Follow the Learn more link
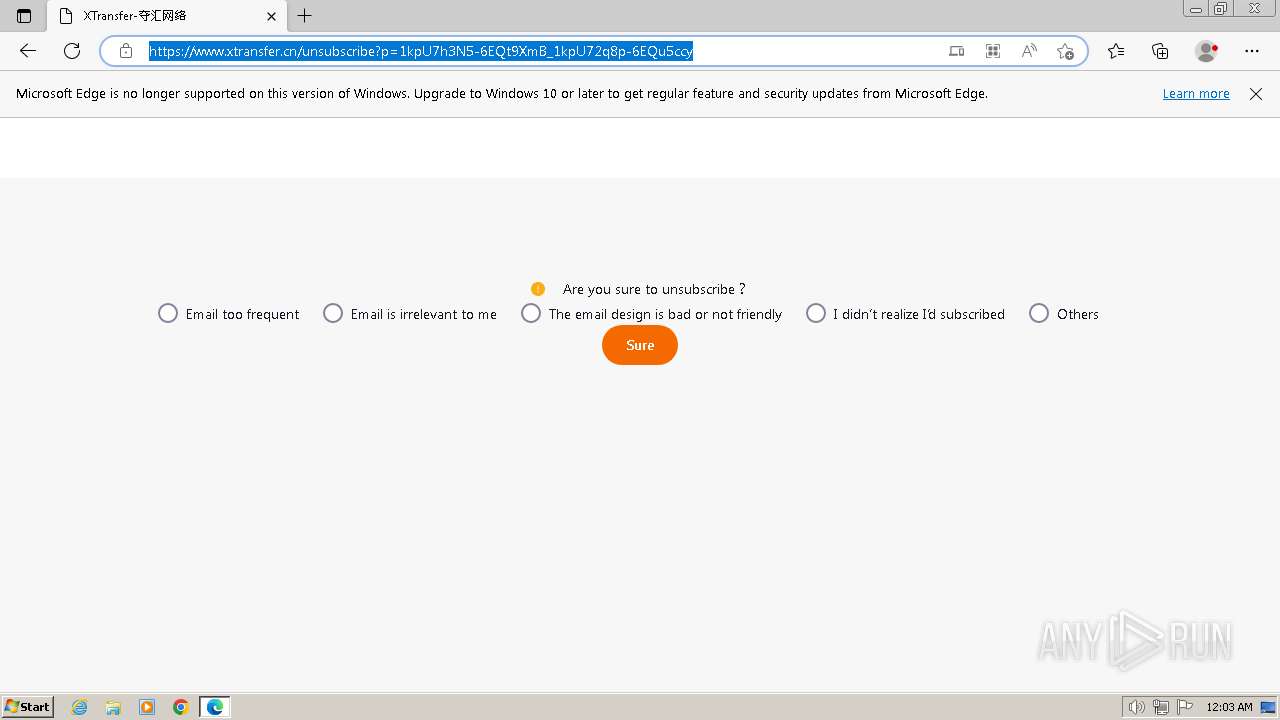 point(1196,93)
